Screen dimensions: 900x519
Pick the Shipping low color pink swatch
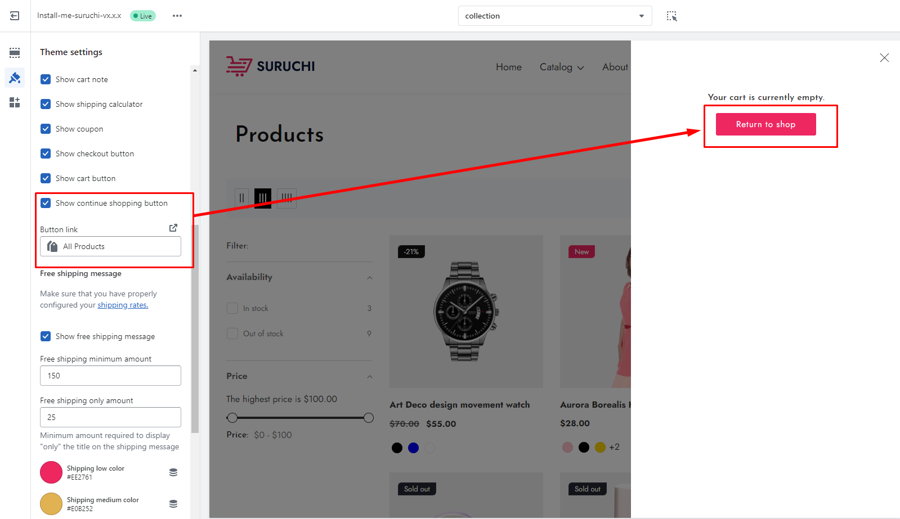point(51,472)
